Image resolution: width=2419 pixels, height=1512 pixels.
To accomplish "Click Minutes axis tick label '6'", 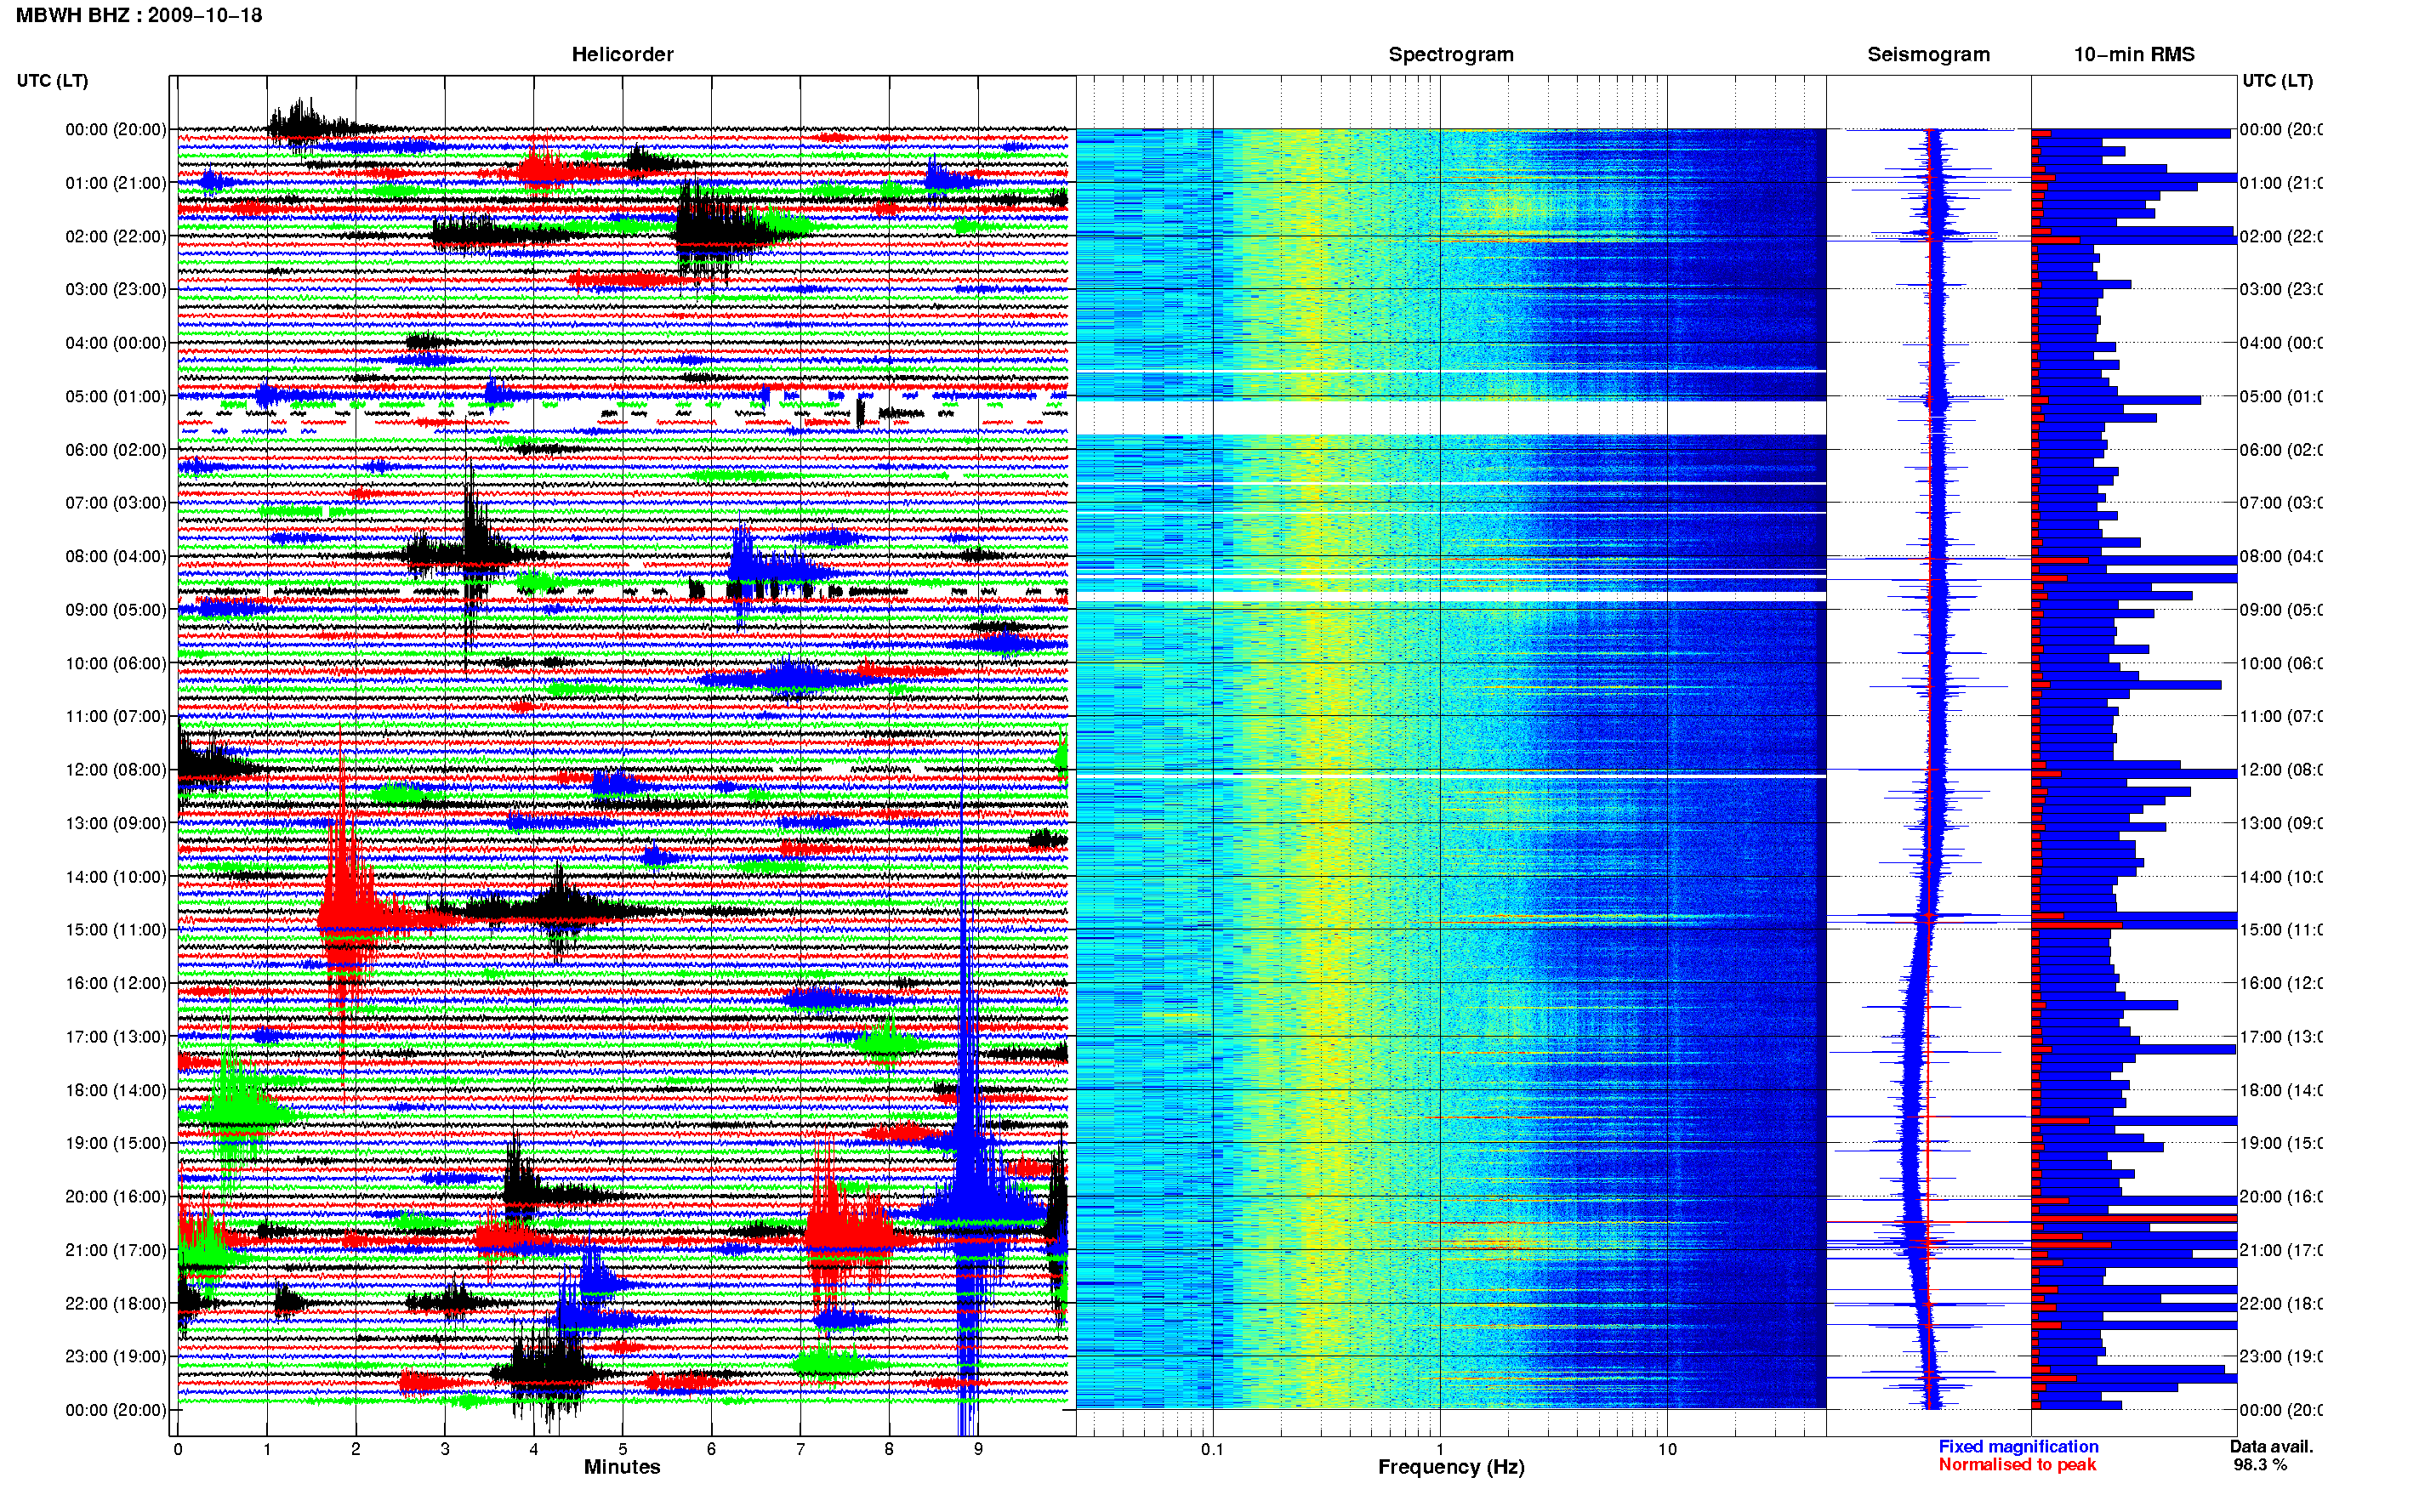I will 711,1449.
